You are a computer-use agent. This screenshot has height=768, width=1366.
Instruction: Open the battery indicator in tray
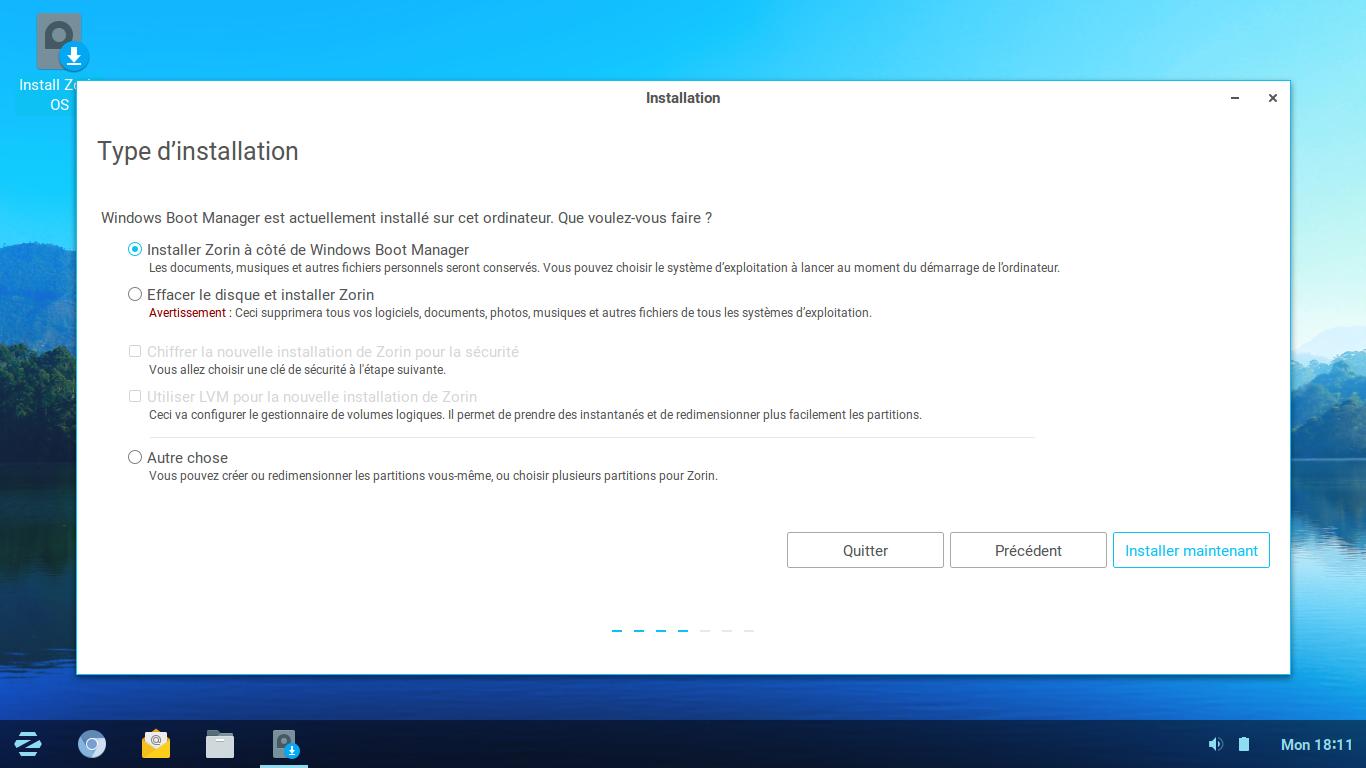pyautogui.click(x=1244, y=744)
